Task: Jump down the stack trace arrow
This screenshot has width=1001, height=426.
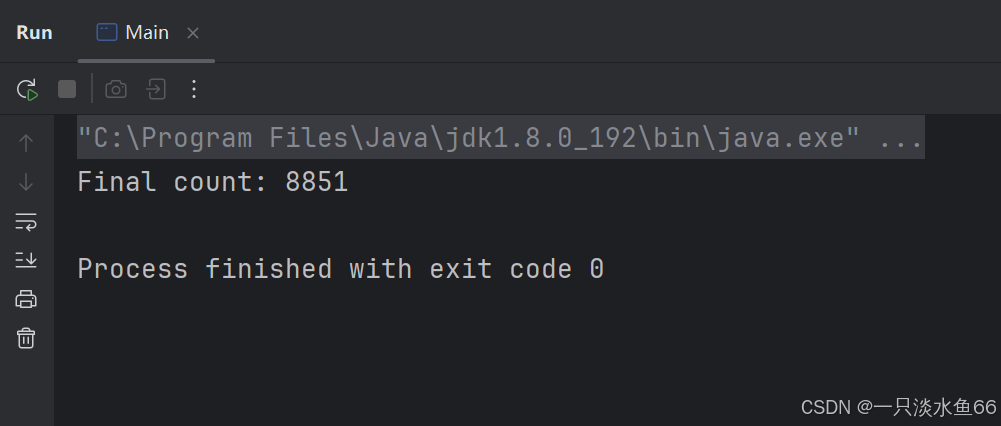Action: [26, 183]
